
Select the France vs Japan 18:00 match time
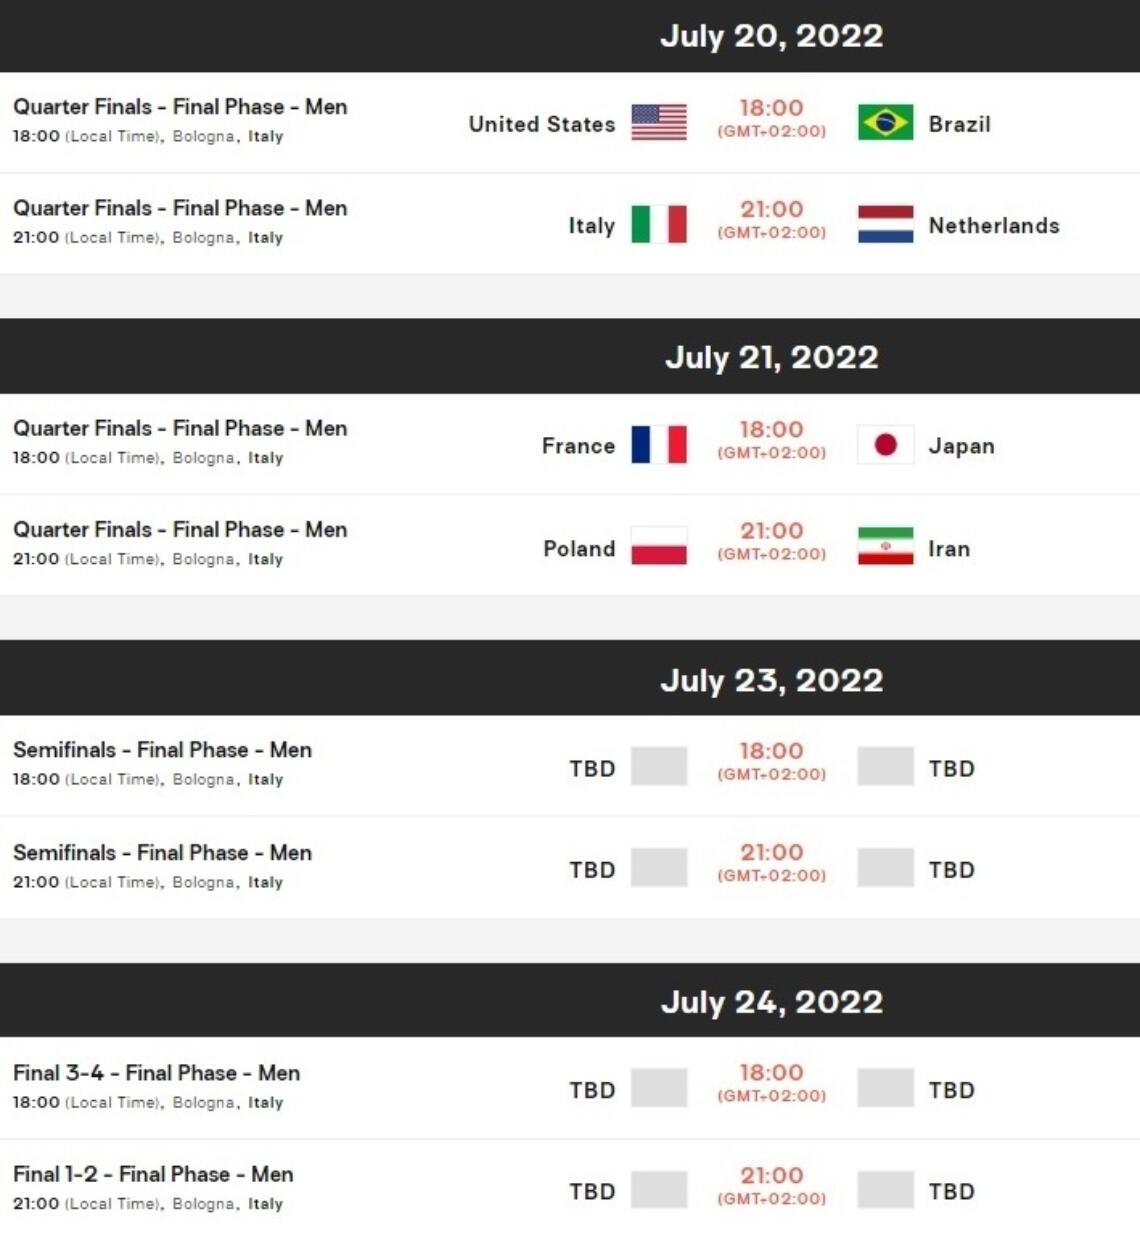(771, 430)
